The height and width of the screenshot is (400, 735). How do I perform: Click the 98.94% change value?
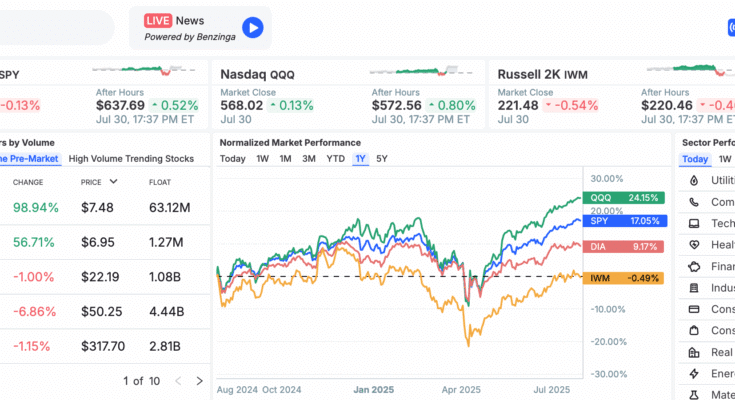[x=36, y=208]
